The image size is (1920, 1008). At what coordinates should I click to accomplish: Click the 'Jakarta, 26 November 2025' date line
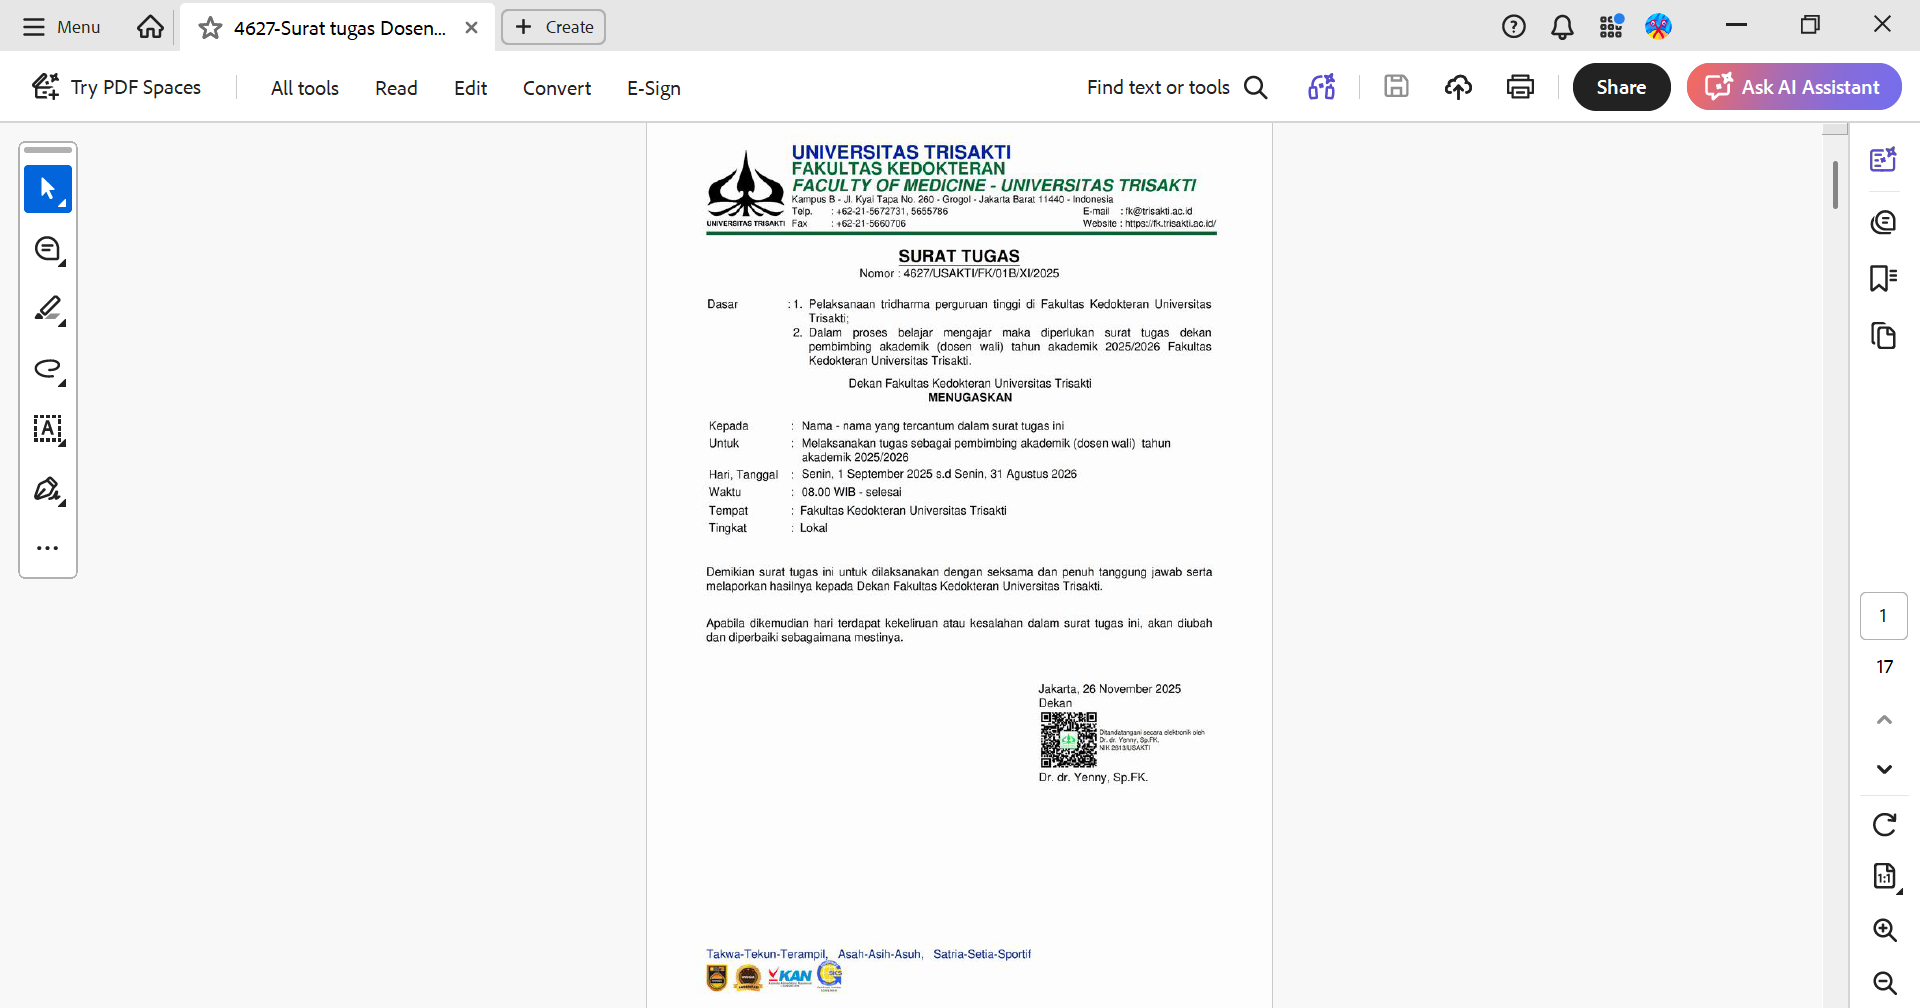click(1110, 689)
